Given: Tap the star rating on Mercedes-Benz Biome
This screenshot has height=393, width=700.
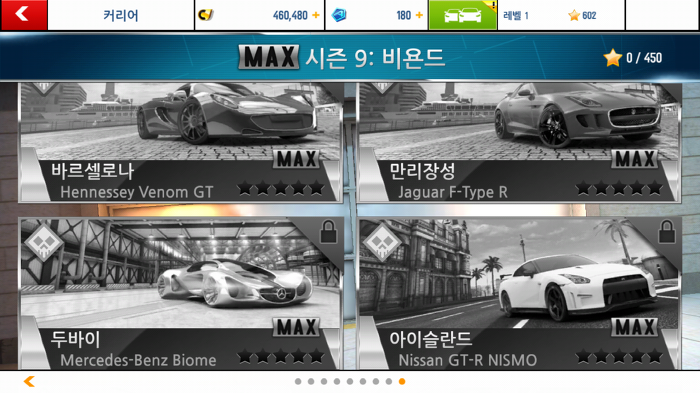Looking at the screenshot, I should (281, 356).
